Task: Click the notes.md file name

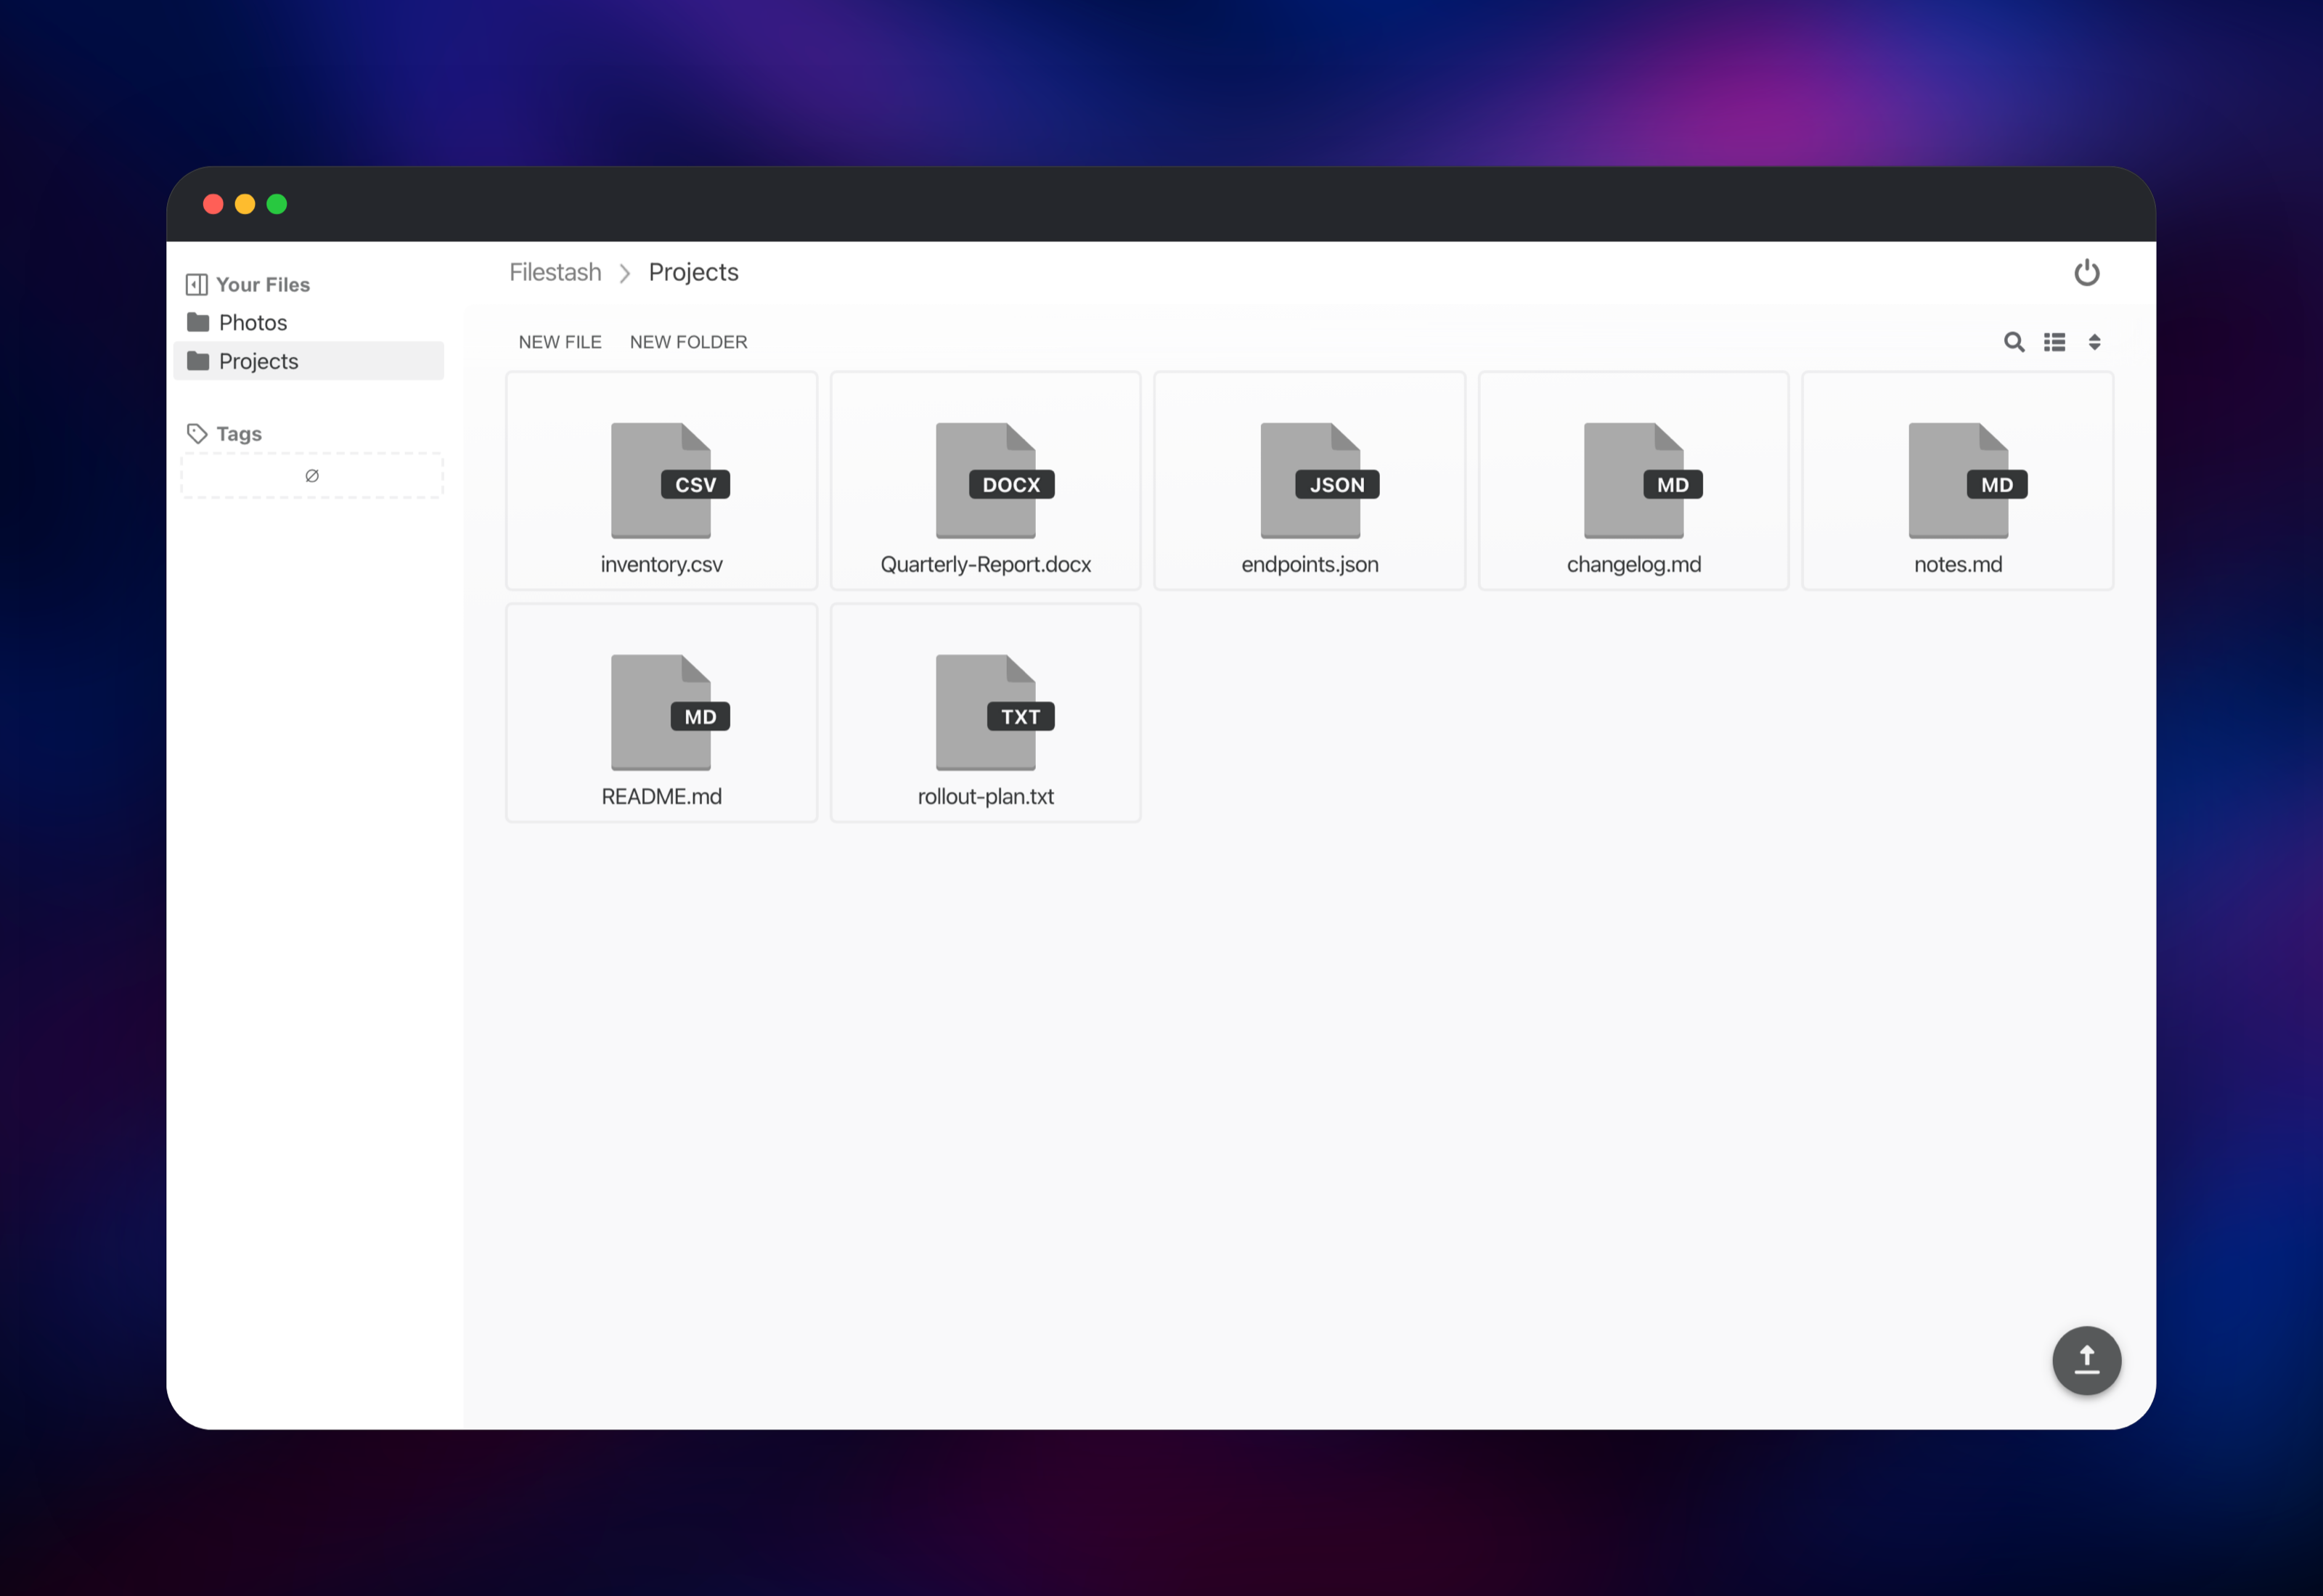Action: (1957, 564)
